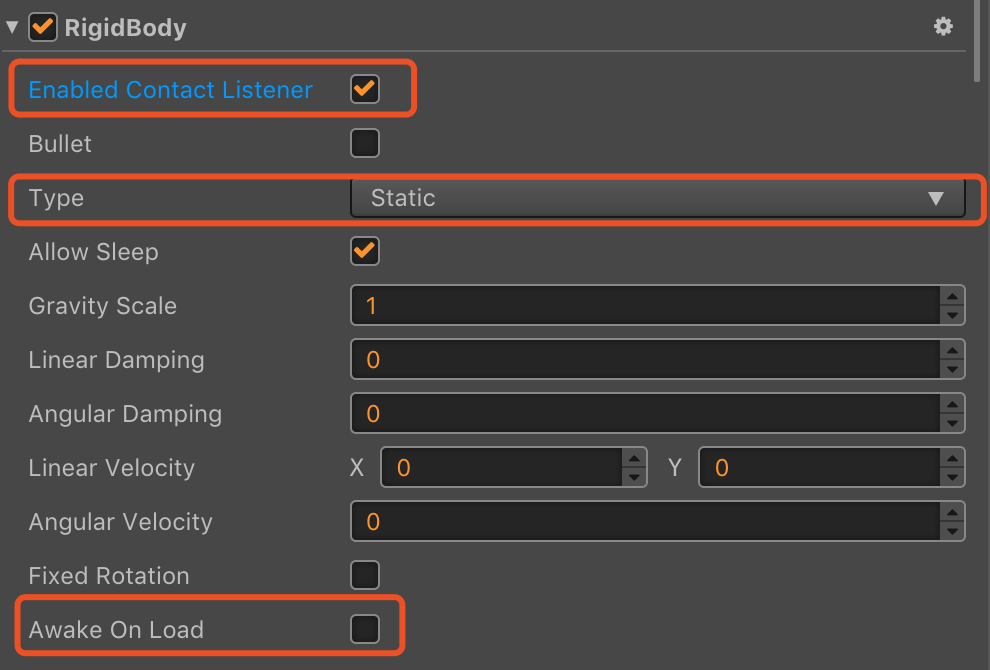The height and width of the screenshot is (670, 990).
Task: Click the Angular Velocity input field
Action: click(645, 522)
